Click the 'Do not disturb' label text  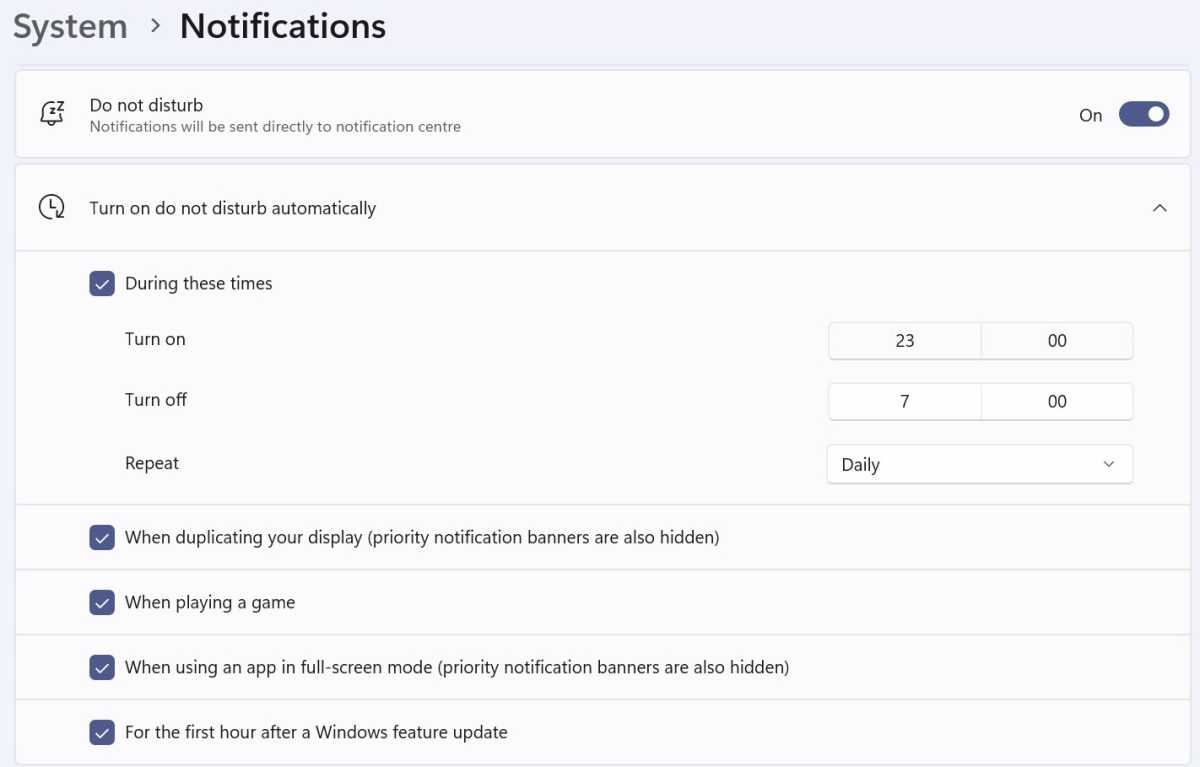[146, 105]
